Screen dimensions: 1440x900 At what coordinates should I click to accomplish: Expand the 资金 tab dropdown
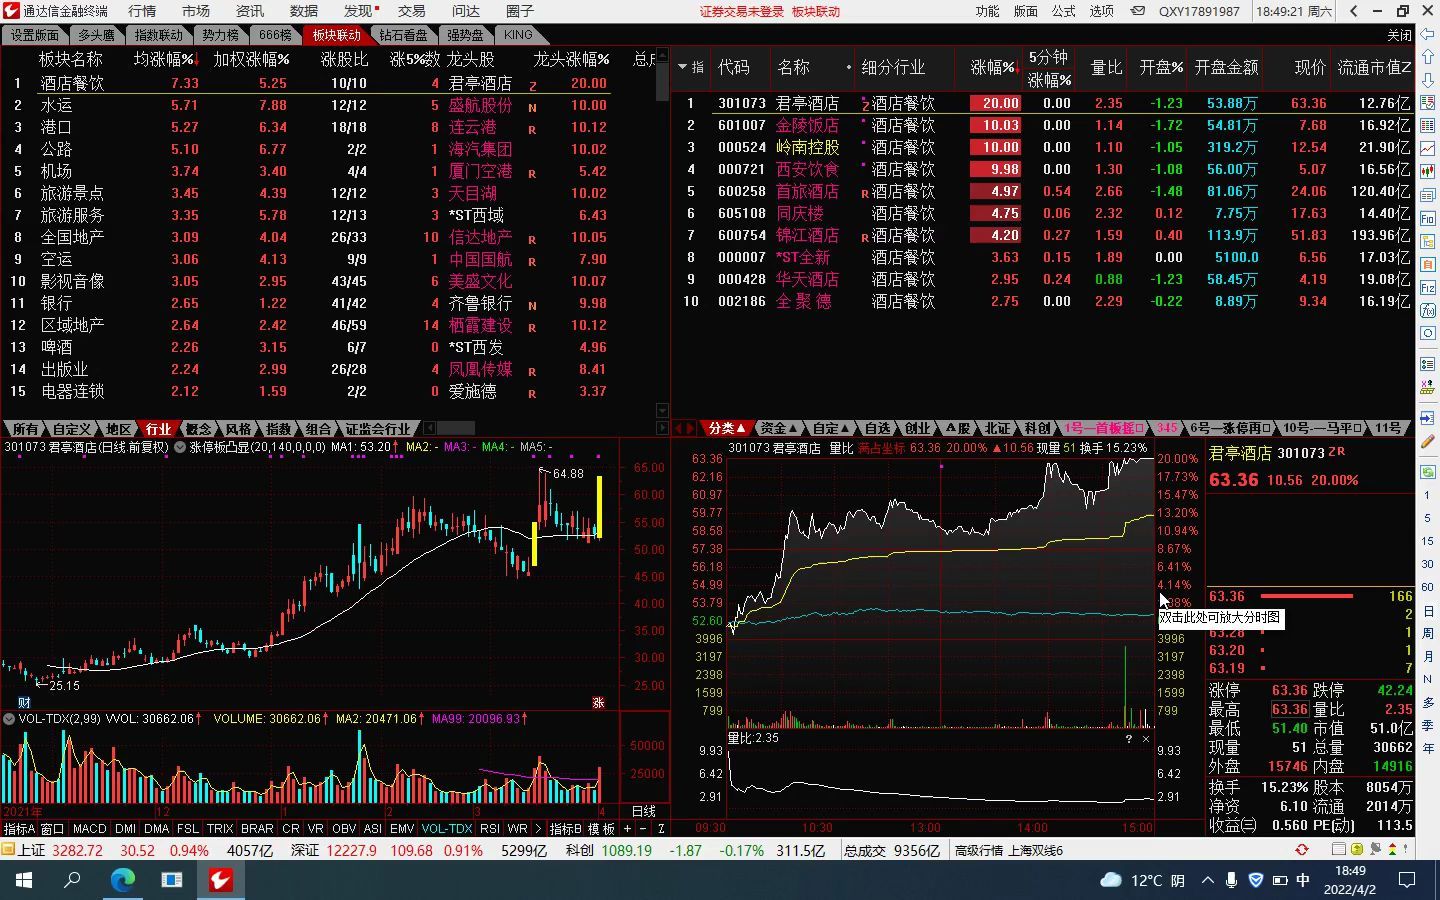(793, 429)
